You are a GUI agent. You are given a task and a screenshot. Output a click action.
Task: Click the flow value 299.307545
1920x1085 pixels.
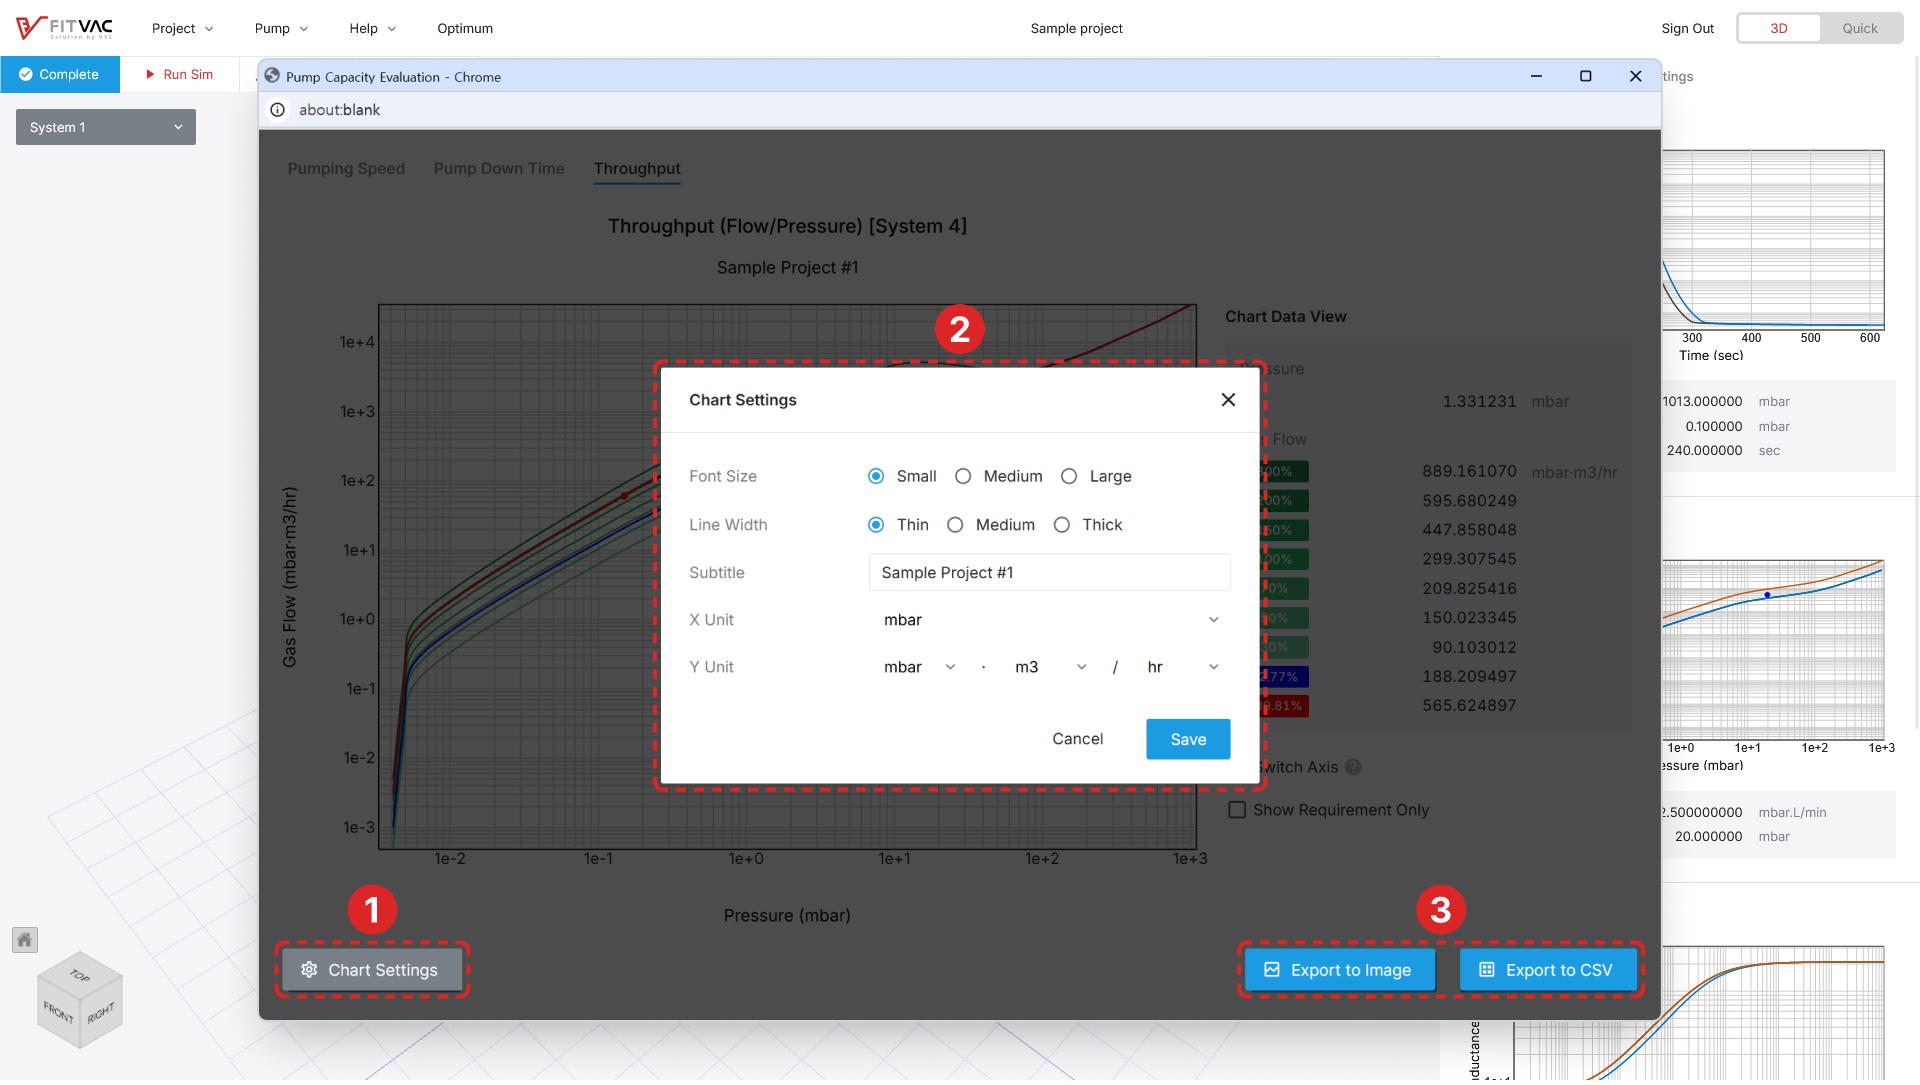click(1469, 559)
